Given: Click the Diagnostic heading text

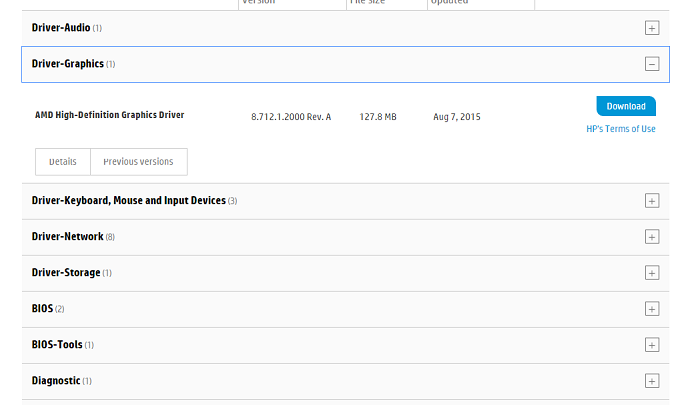Looking at the screenshot, I should point(56,381).
